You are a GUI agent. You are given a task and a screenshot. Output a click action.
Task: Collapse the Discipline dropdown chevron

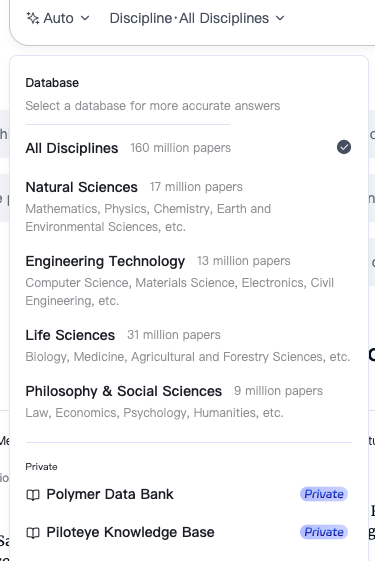click(280, 18)
